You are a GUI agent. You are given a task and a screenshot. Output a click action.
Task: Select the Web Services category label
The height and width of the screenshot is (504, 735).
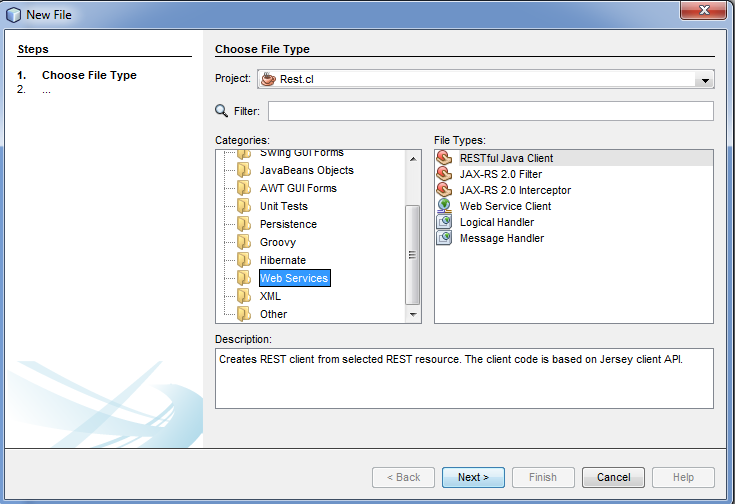coord(294,278)
